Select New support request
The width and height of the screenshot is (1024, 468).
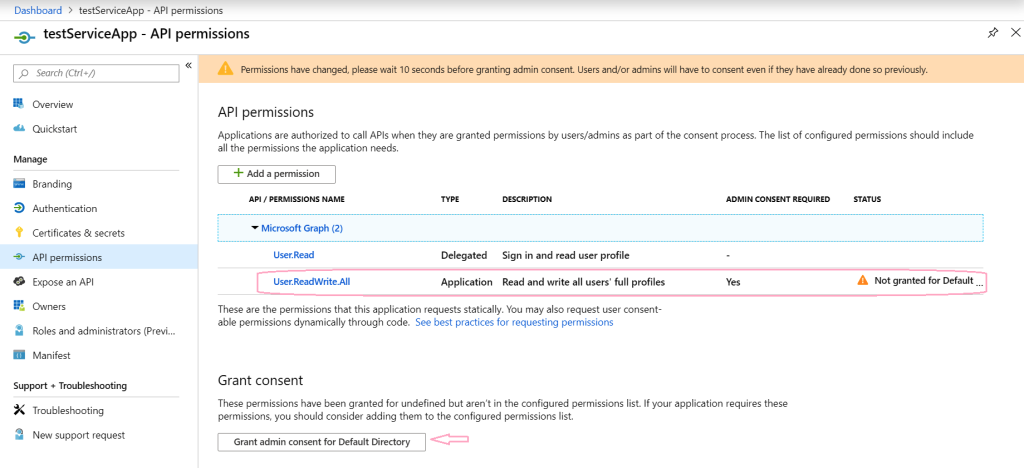pyautogui.click(x=79, y=435)
